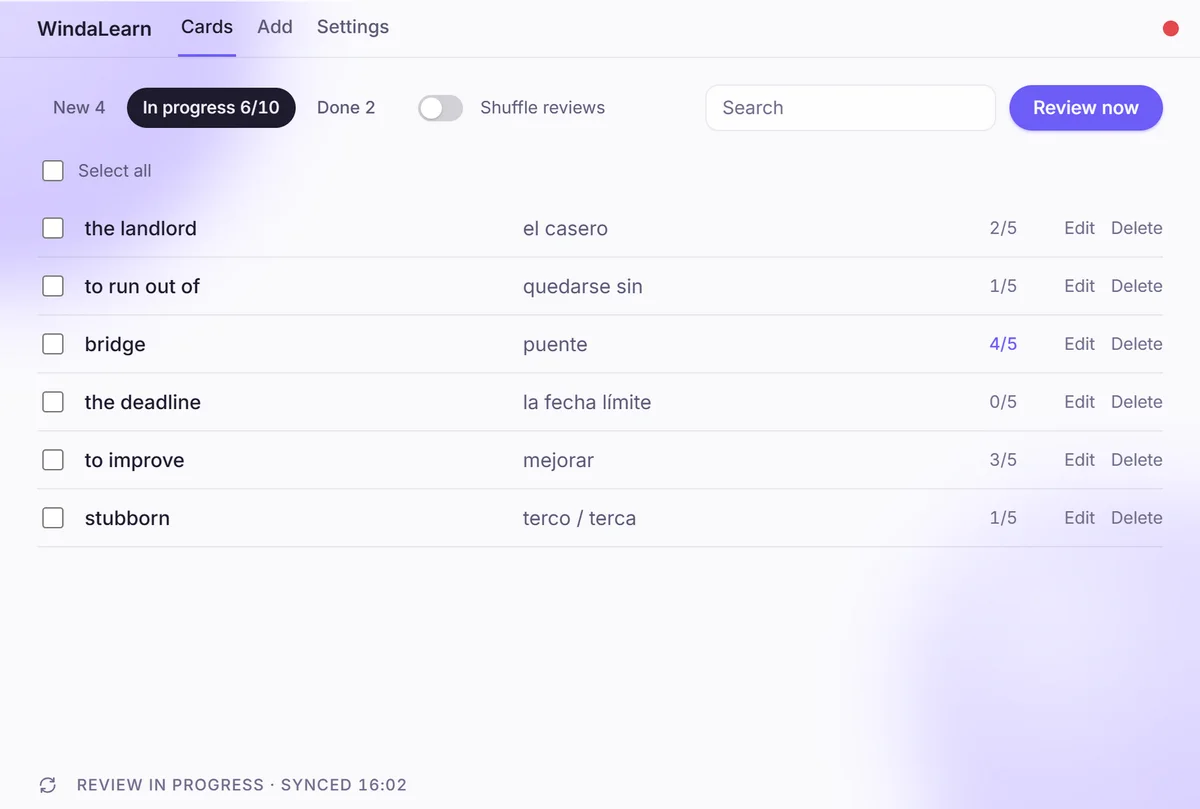Image resolution: width=1200 pixels, height=809 pixels.
Task: Delete the stubborn card
Action: coord(1137,518)
